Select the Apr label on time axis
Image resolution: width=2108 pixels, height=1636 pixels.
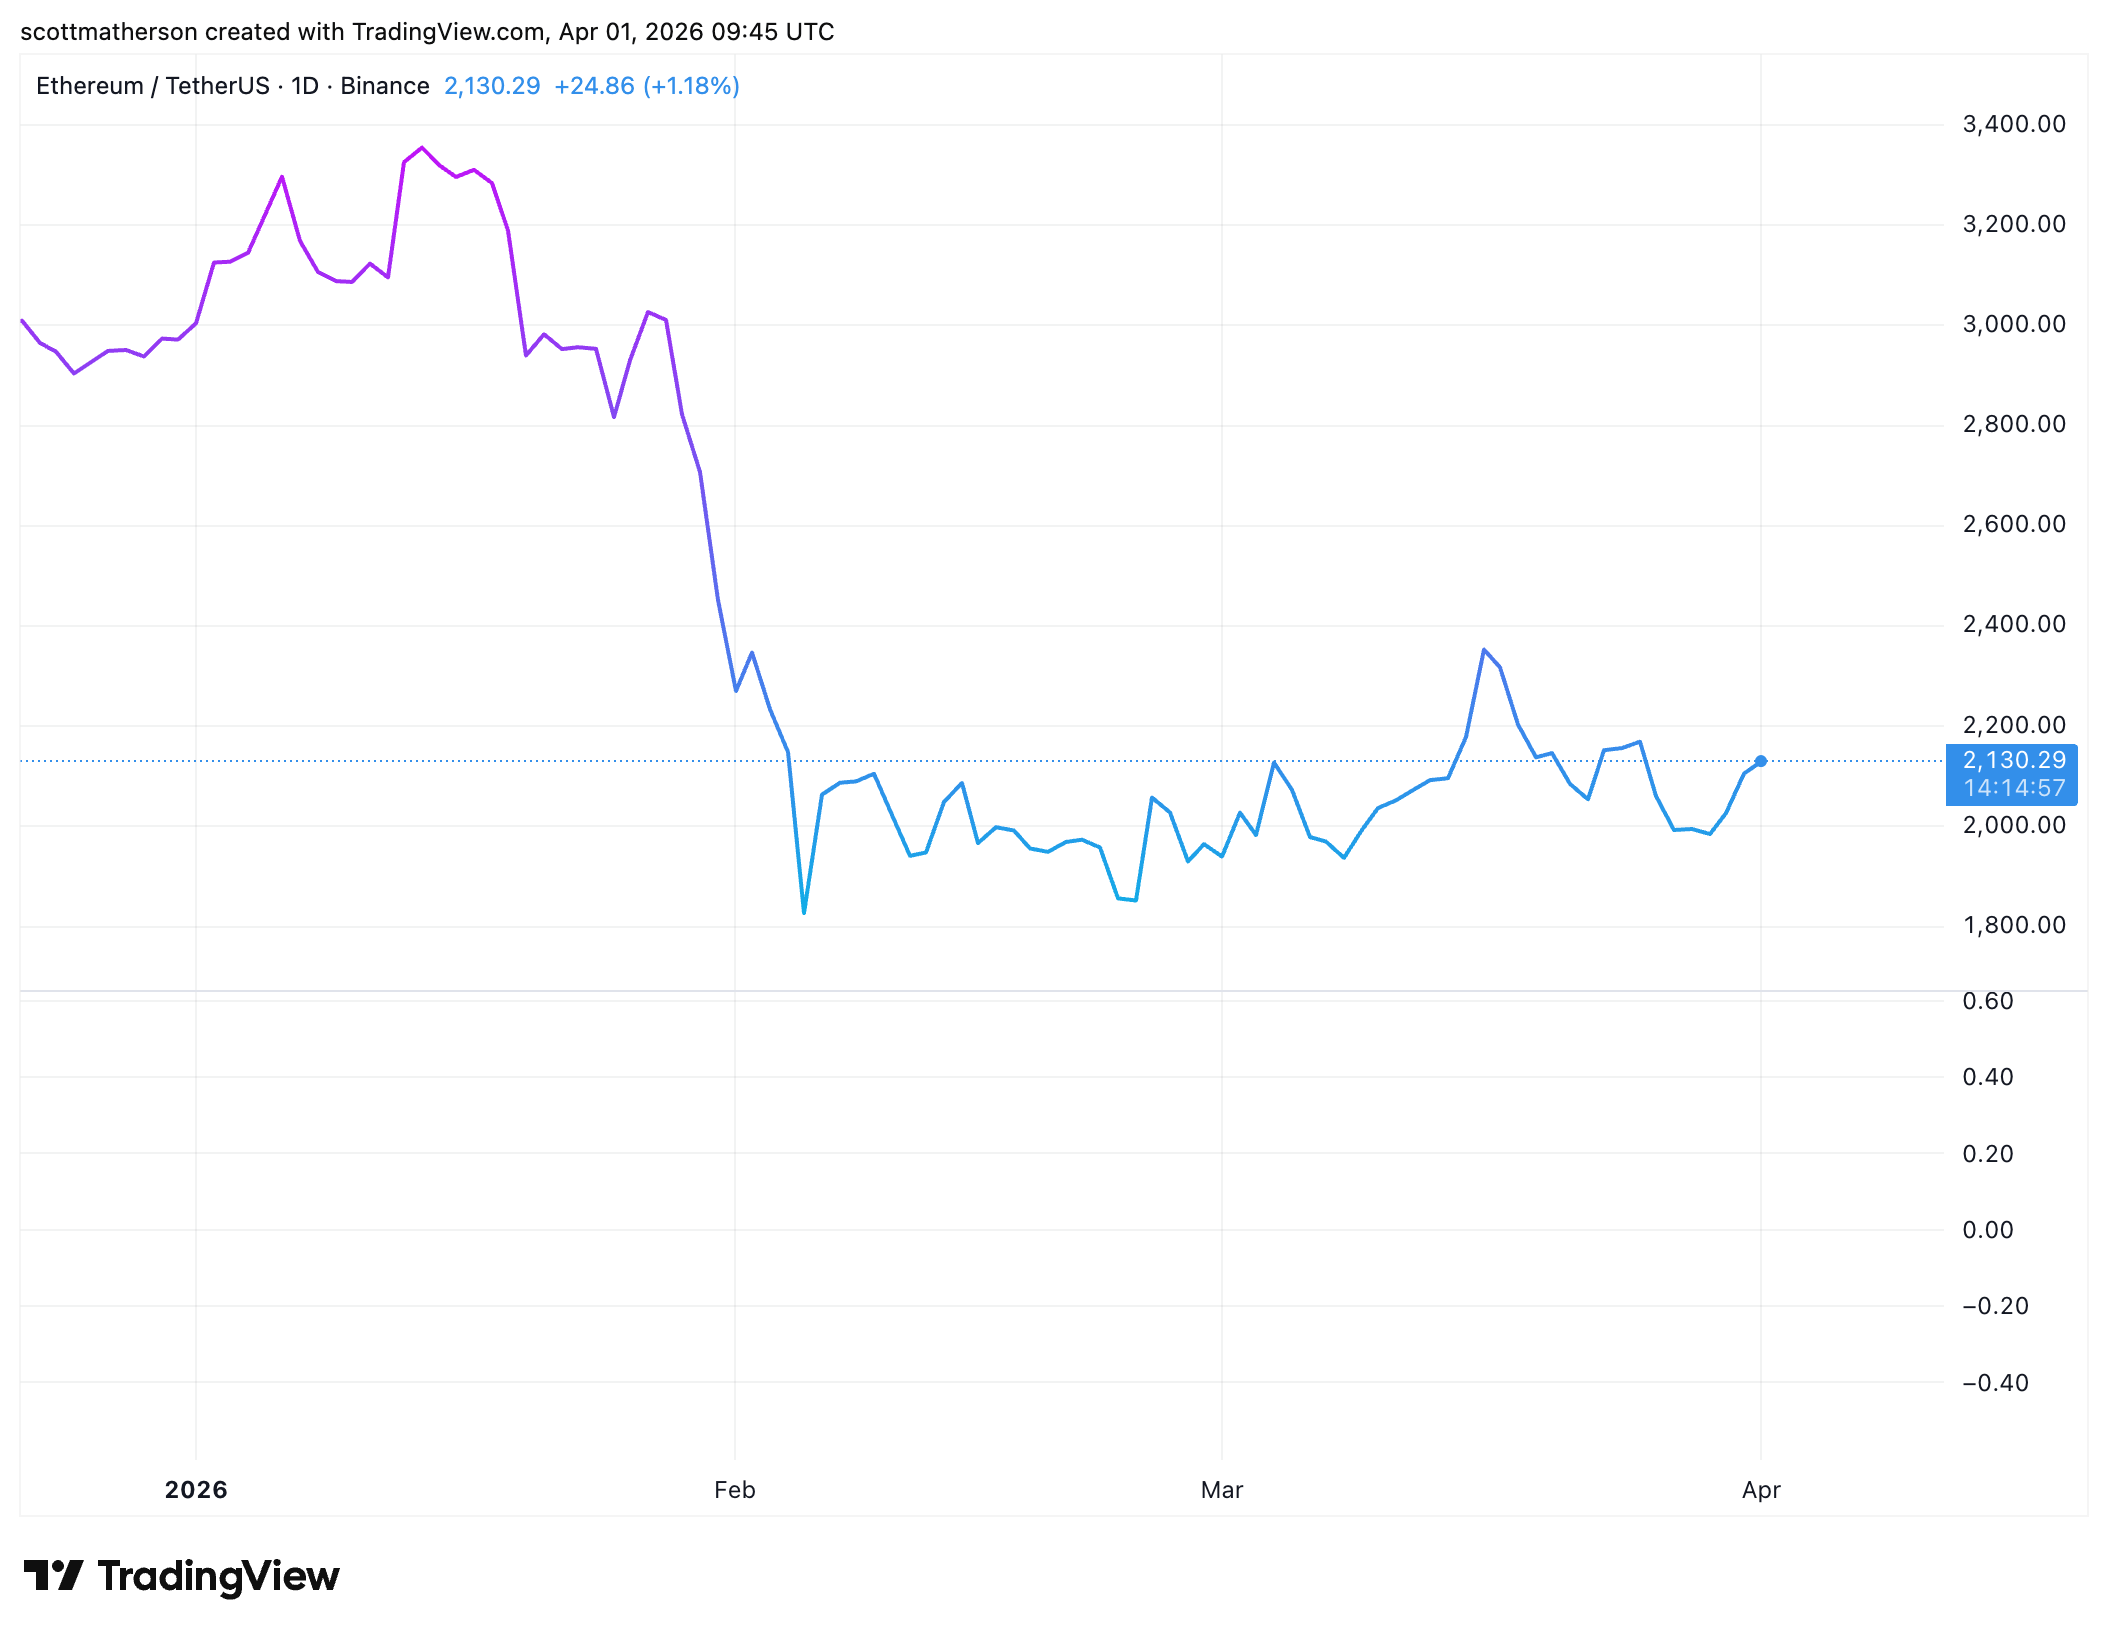coord(1761,1490)
